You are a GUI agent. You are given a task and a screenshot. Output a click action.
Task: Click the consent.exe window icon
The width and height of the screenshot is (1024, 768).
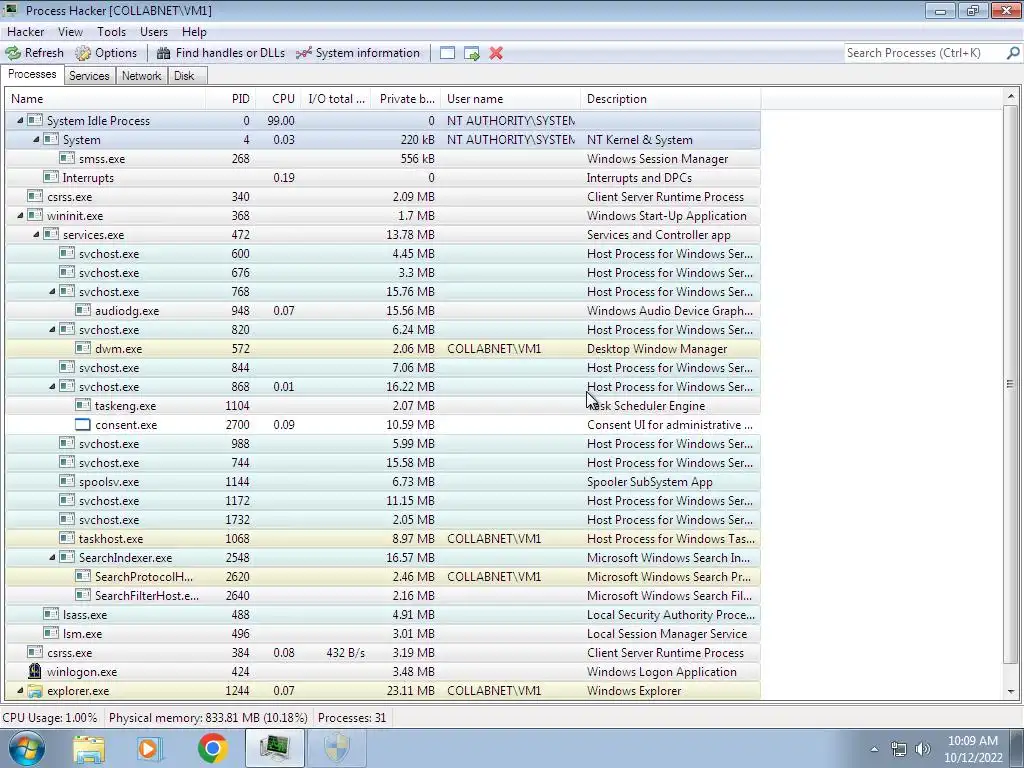(82, 424)
